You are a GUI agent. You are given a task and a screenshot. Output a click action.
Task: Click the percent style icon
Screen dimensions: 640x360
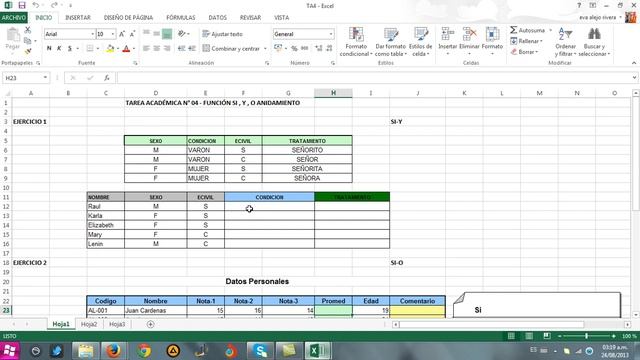294,49
